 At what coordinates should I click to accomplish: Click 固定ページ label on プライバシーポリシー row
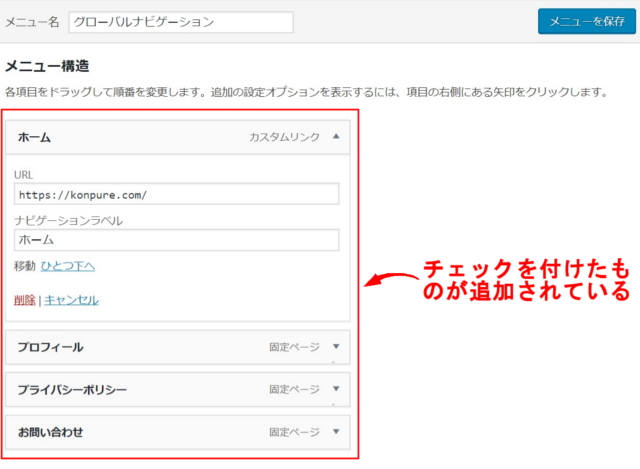click(294, 389)
